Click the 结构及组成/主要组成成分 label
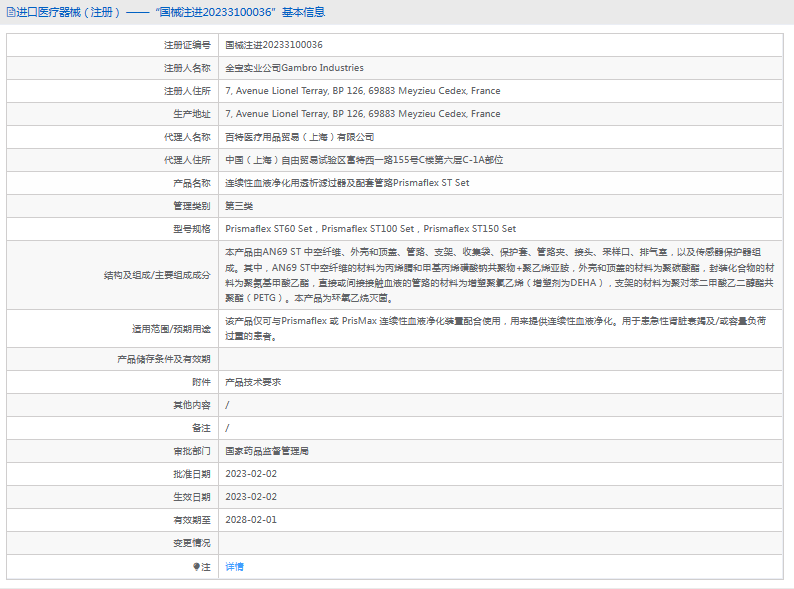The image size is (794, 589). (157, 275)
